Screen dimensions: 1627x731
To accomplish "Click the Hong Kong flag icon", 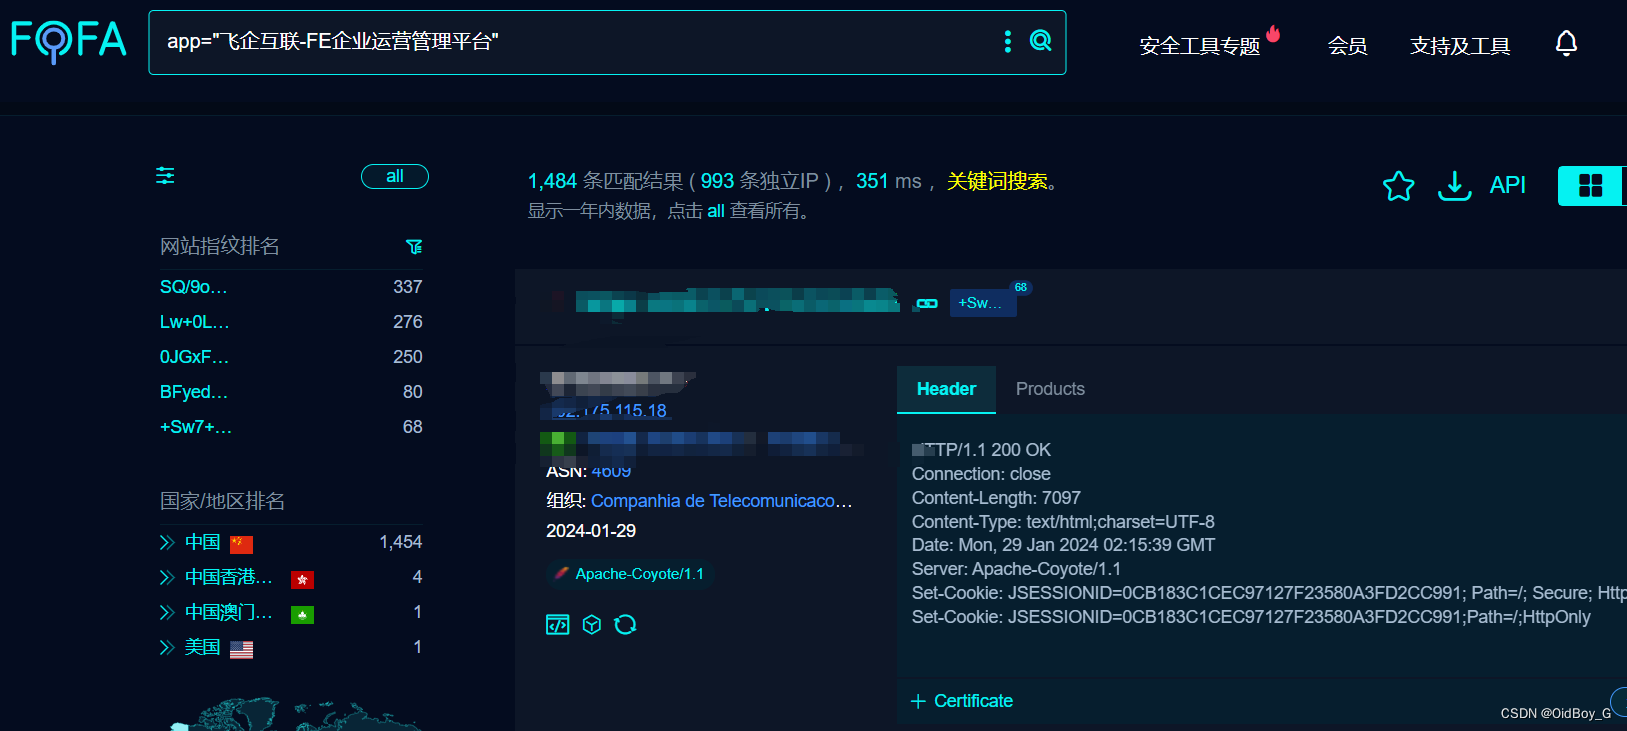I will [302, 579].
